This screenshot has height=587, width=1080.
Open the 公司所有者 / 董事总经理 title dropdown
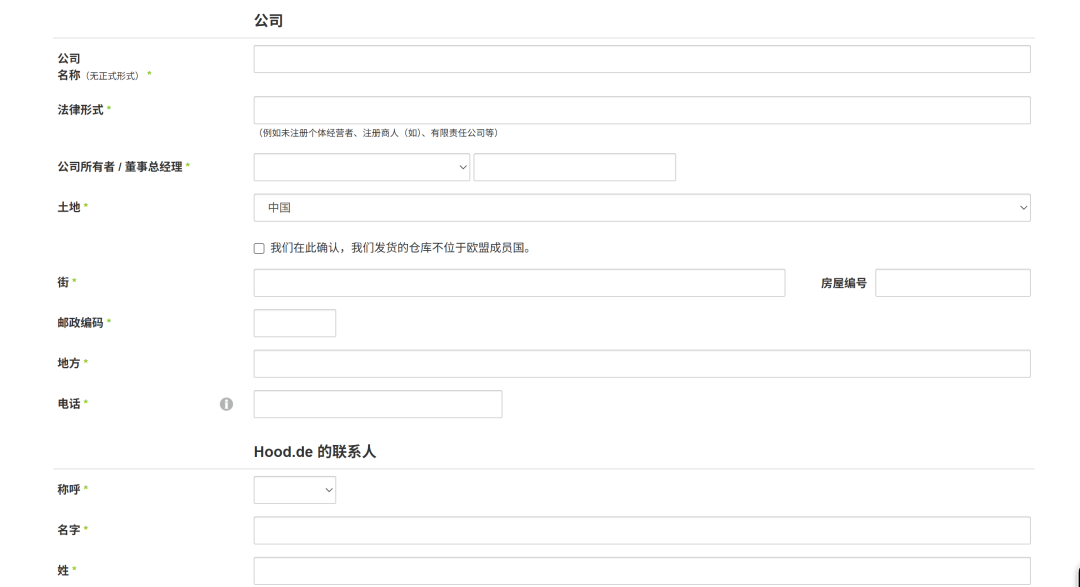tap(362, 167)
